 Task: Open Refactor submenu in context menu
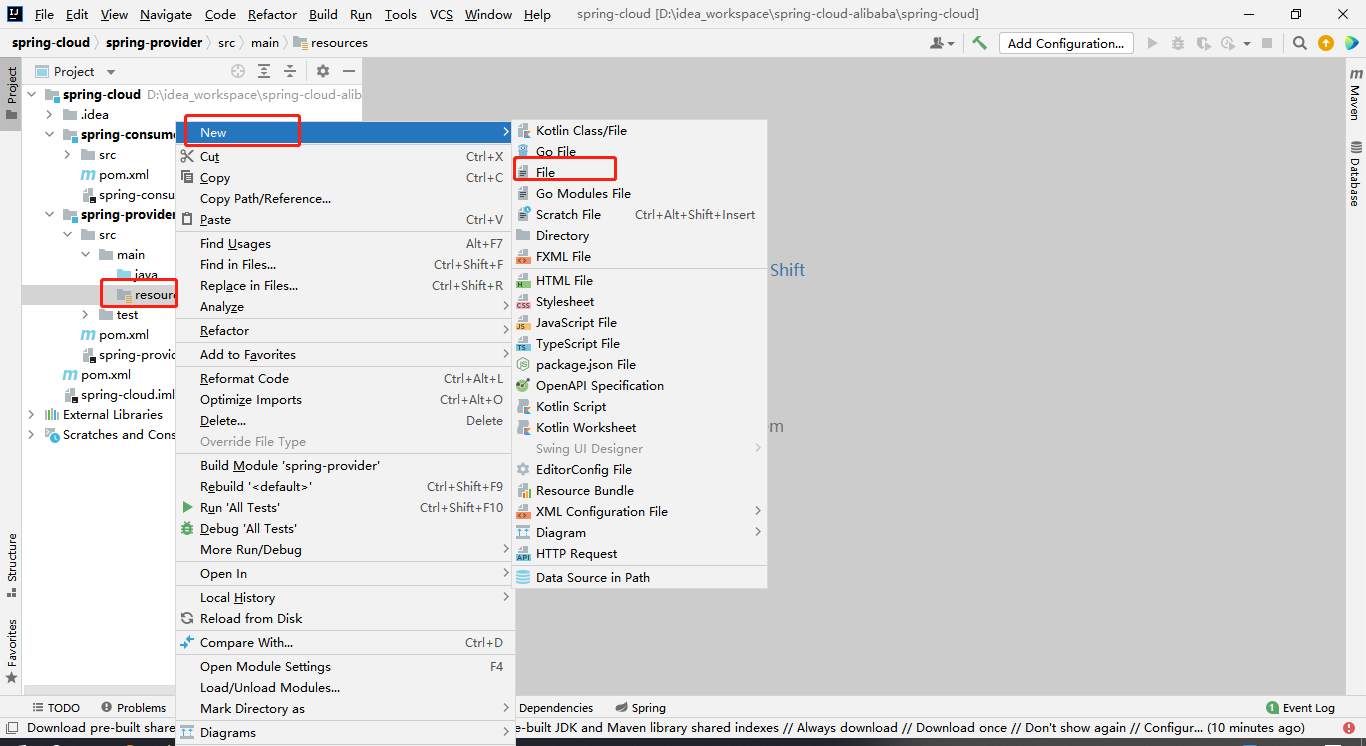(x=344, y=331)
